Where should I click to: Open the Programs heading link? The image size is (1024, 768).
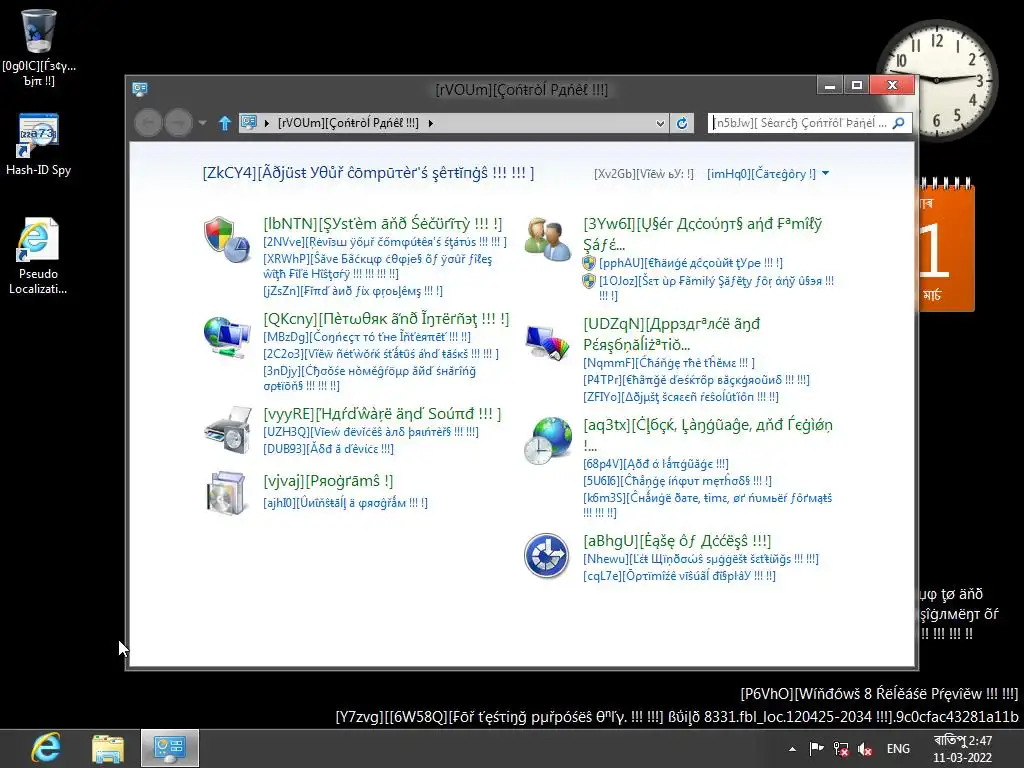pyautogui.click(x=328, y=481)
